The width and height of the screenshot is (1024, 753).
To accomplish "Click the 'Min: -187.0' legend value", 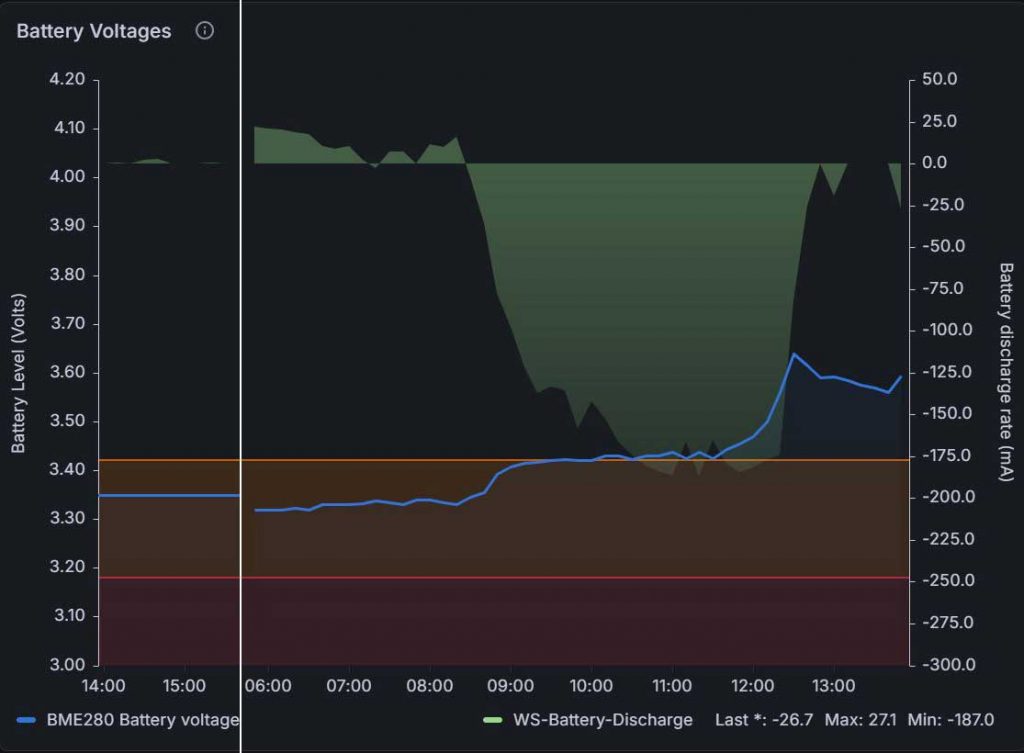I will 951,720.
